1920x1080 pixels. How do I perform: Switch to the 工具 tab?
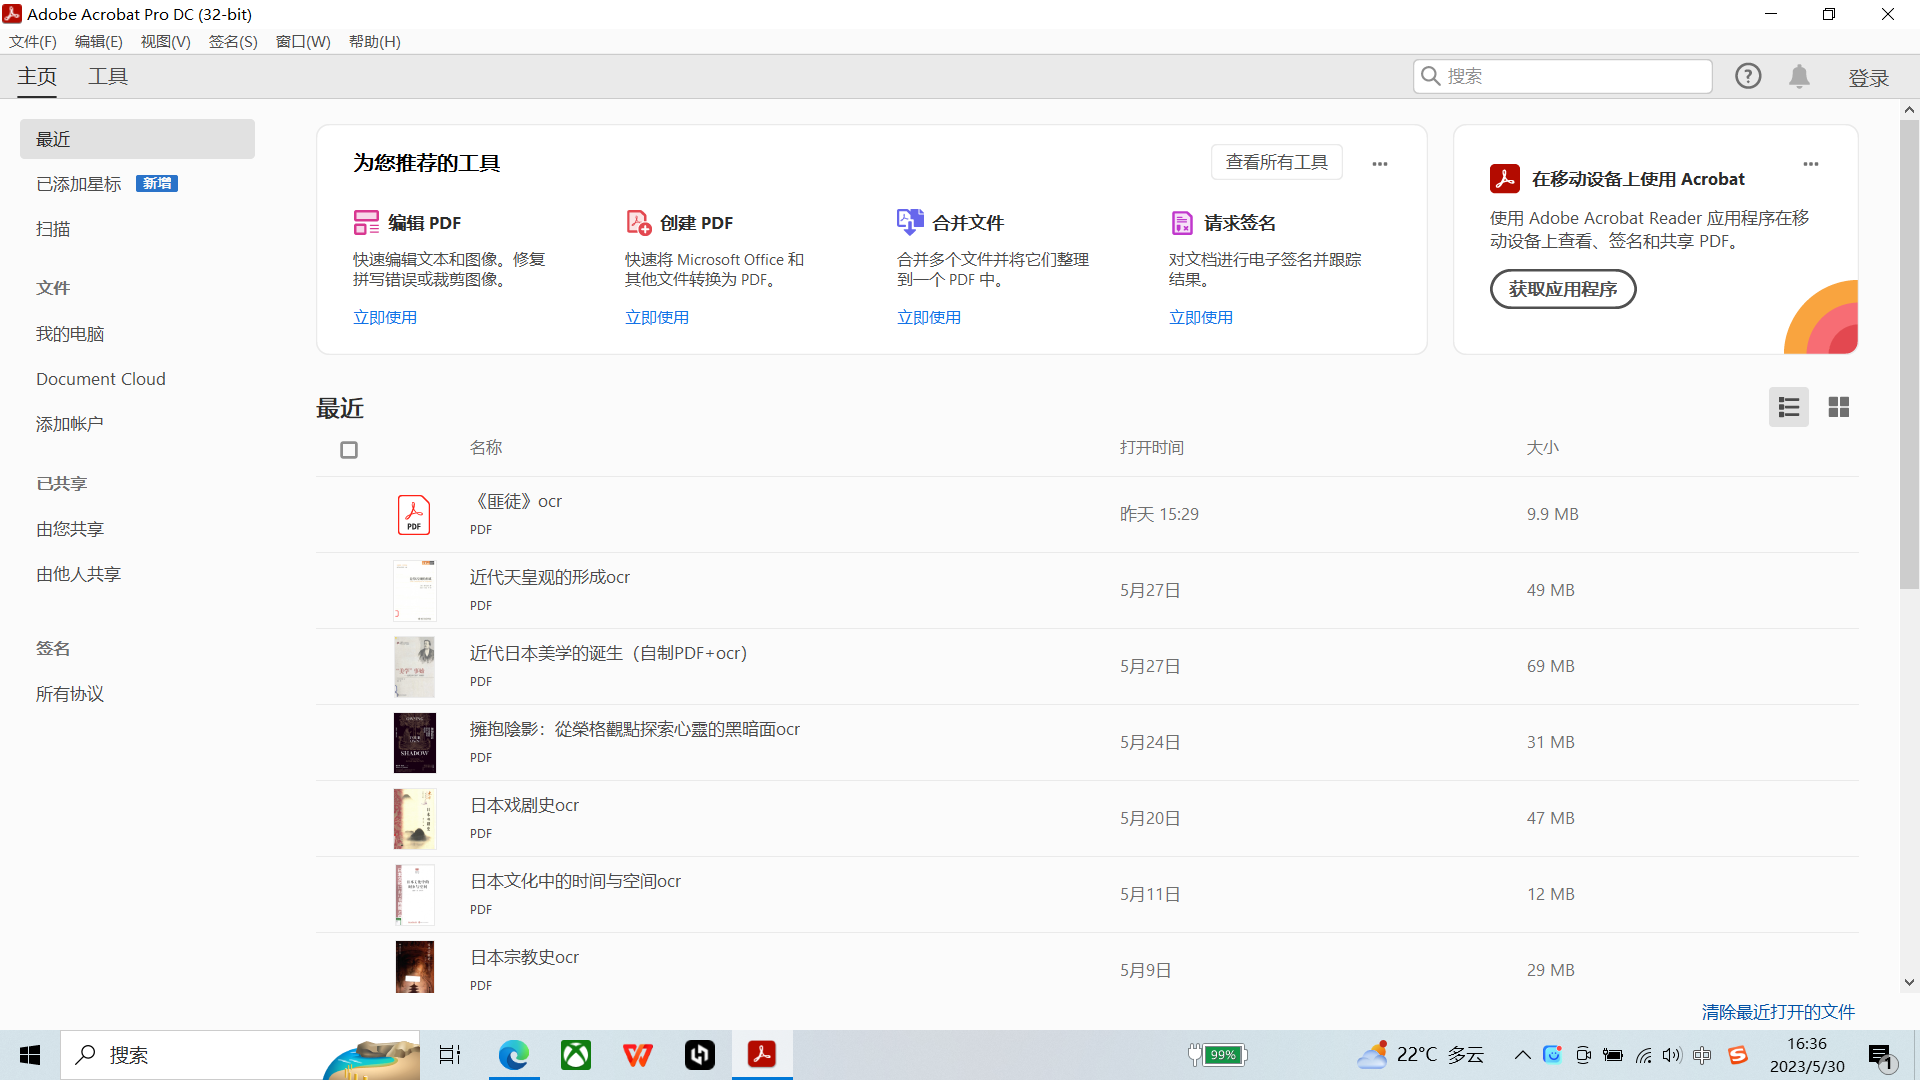(x=108, y=77)
